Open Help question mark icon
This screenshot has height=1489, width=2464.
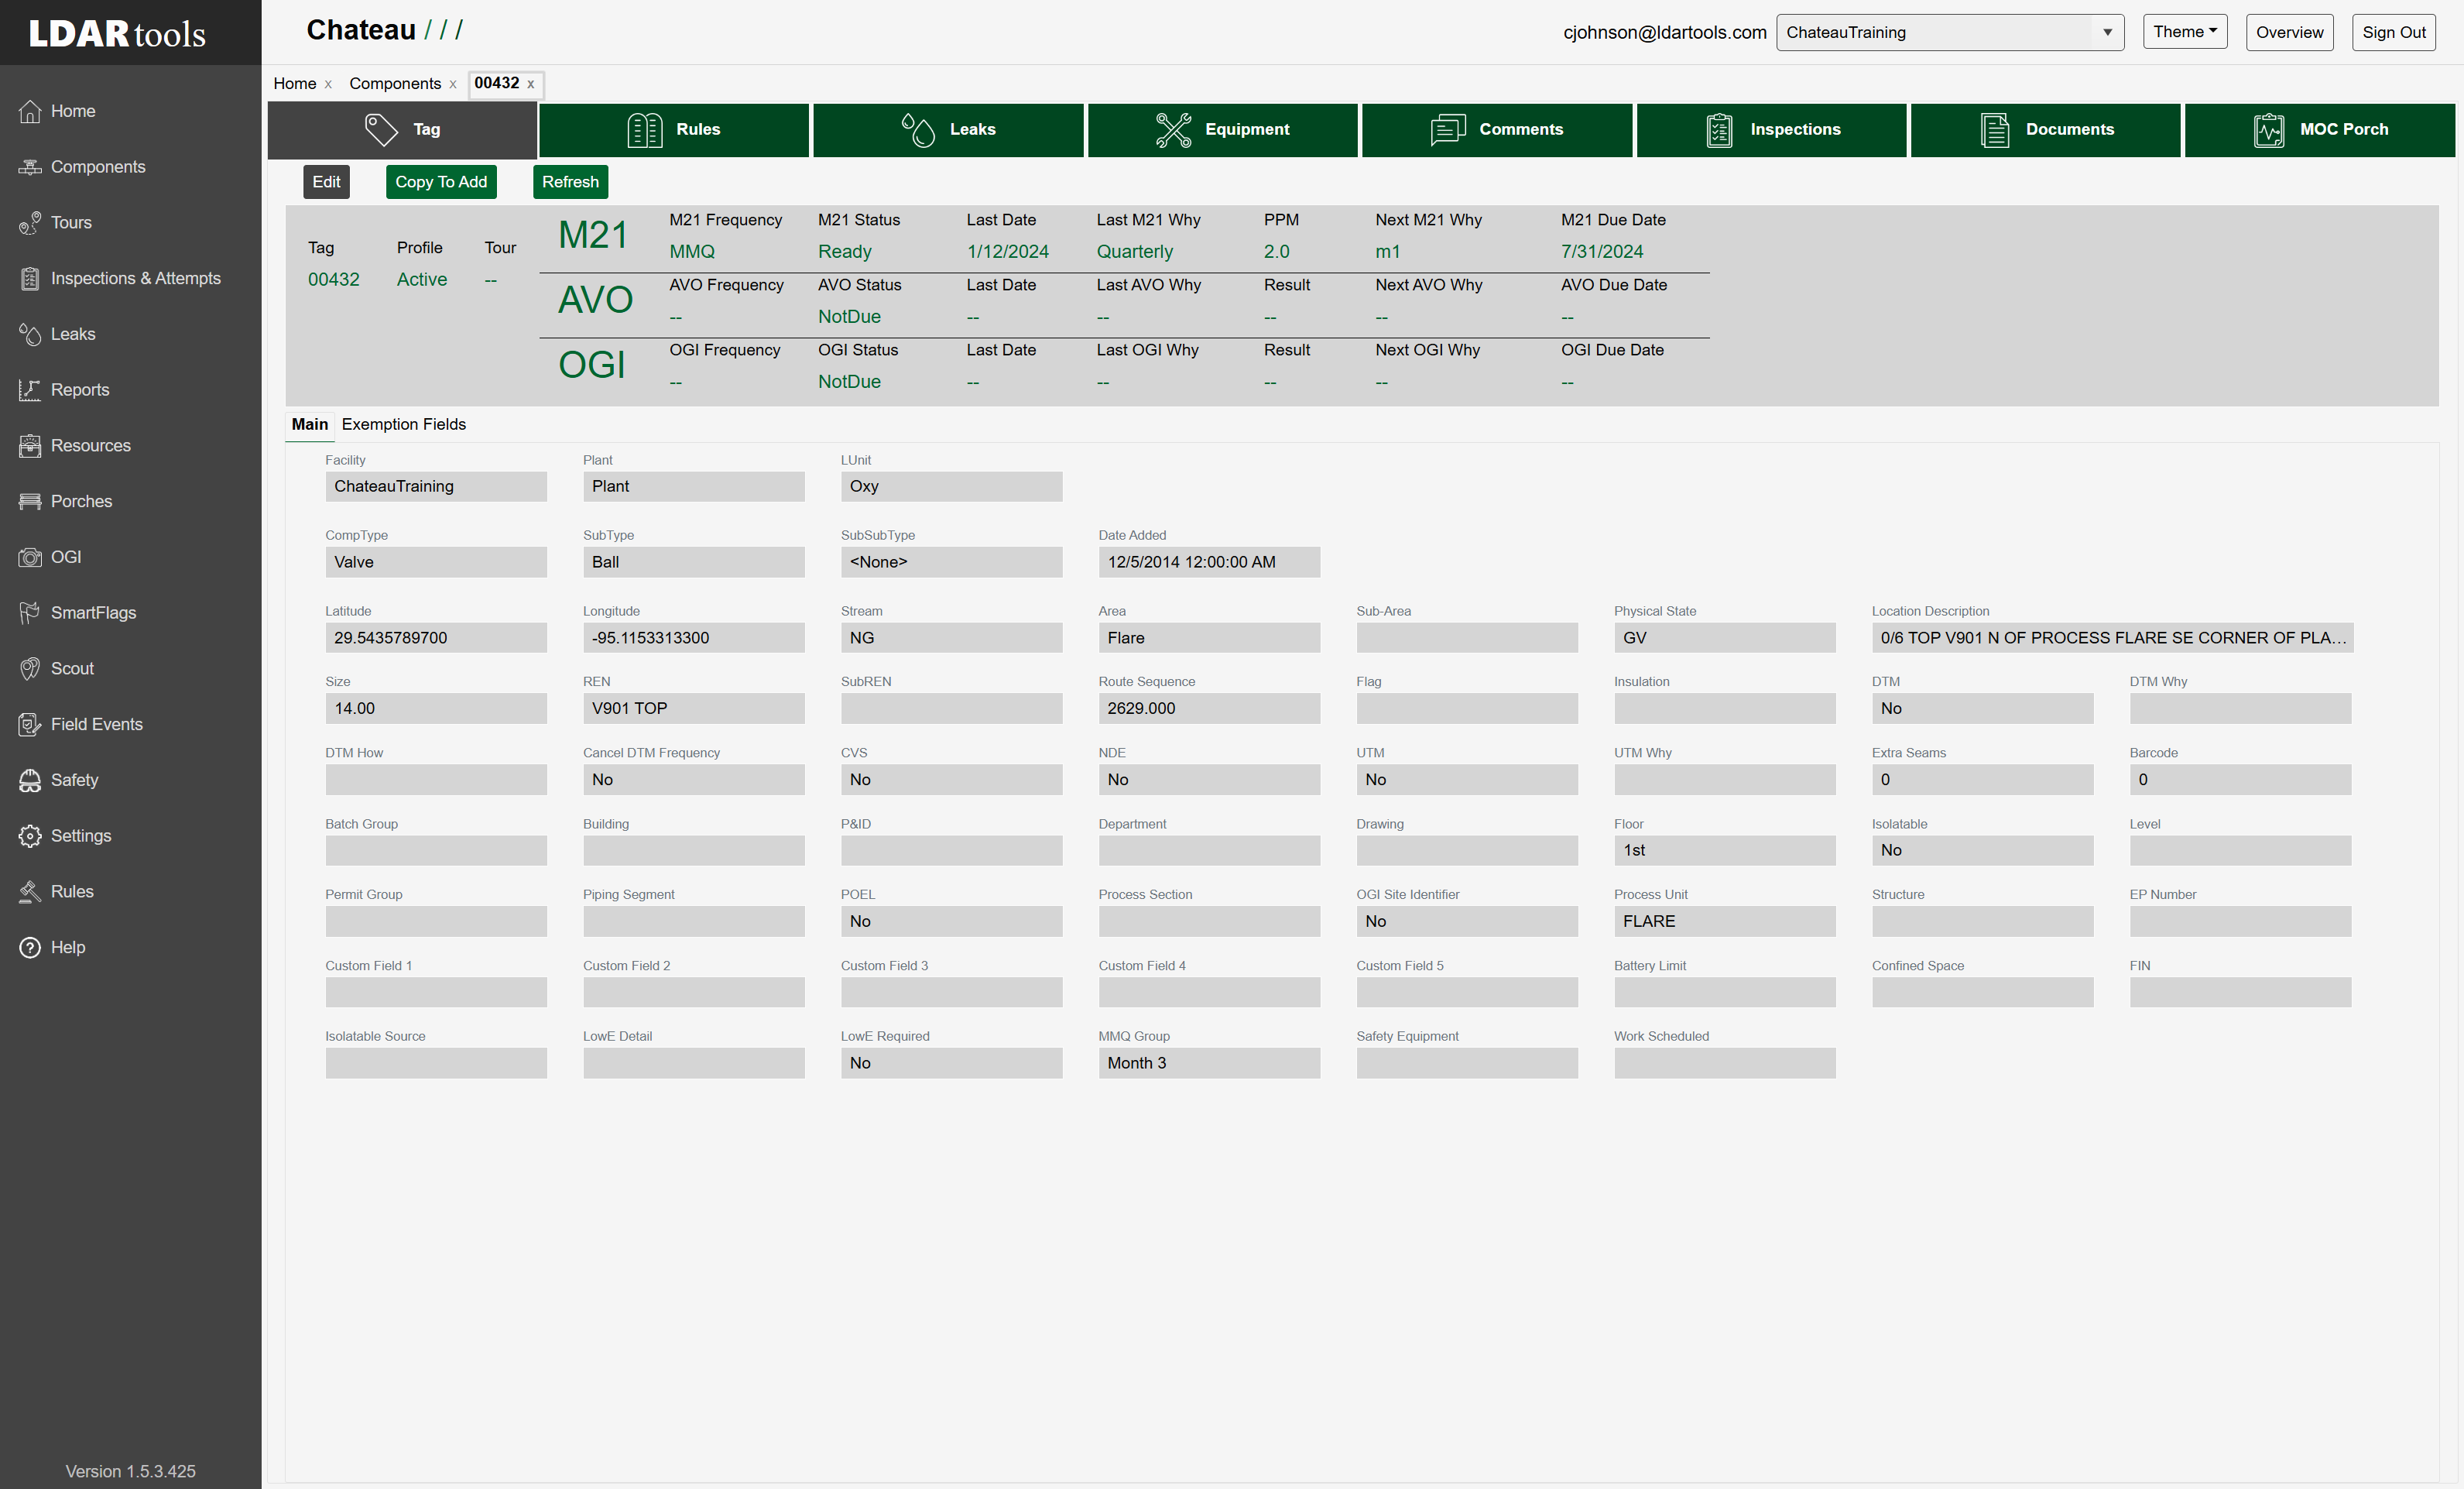30,948
